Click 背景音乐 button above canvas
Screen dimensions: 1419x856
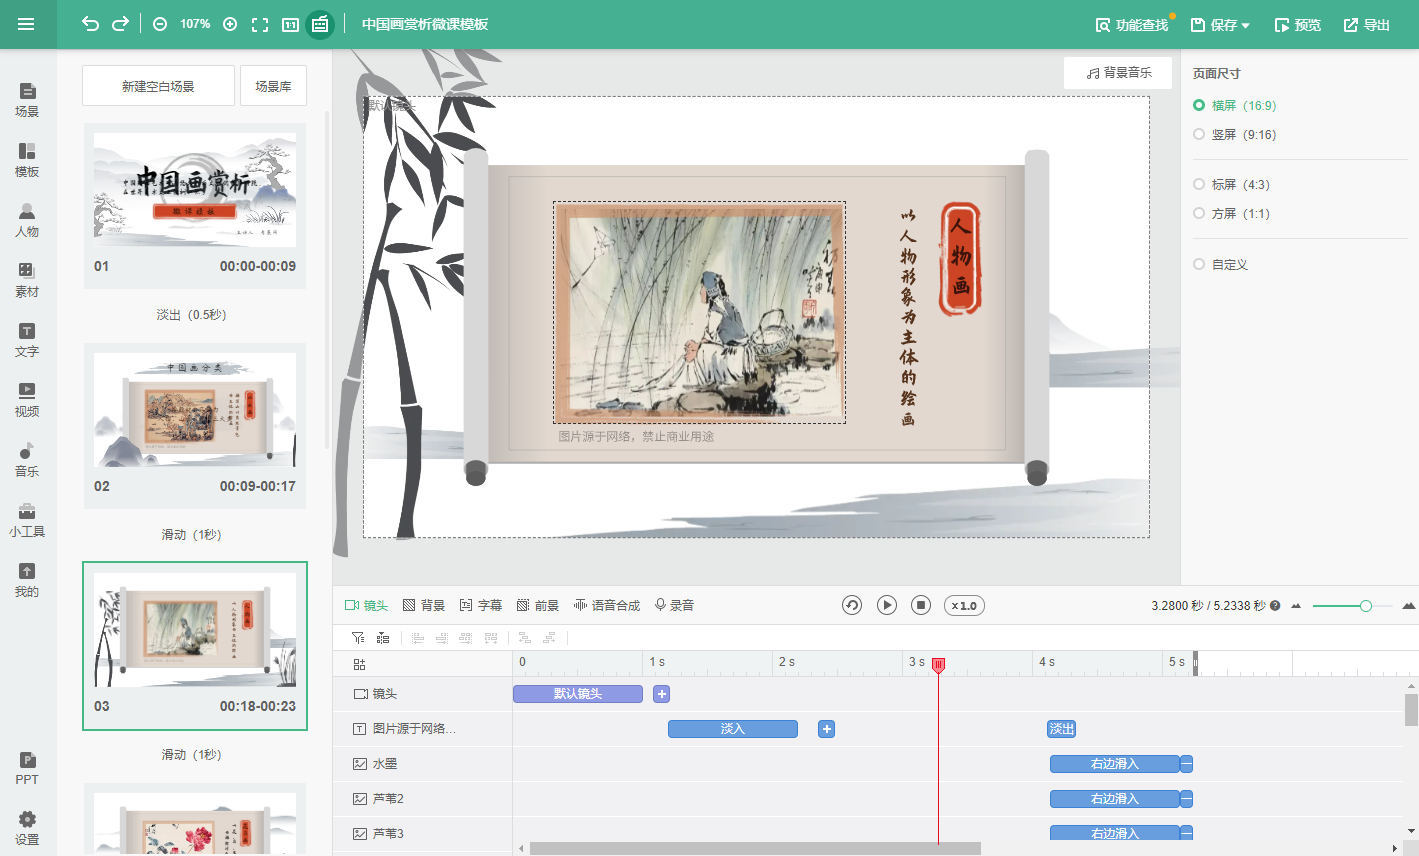(1118, 73)
